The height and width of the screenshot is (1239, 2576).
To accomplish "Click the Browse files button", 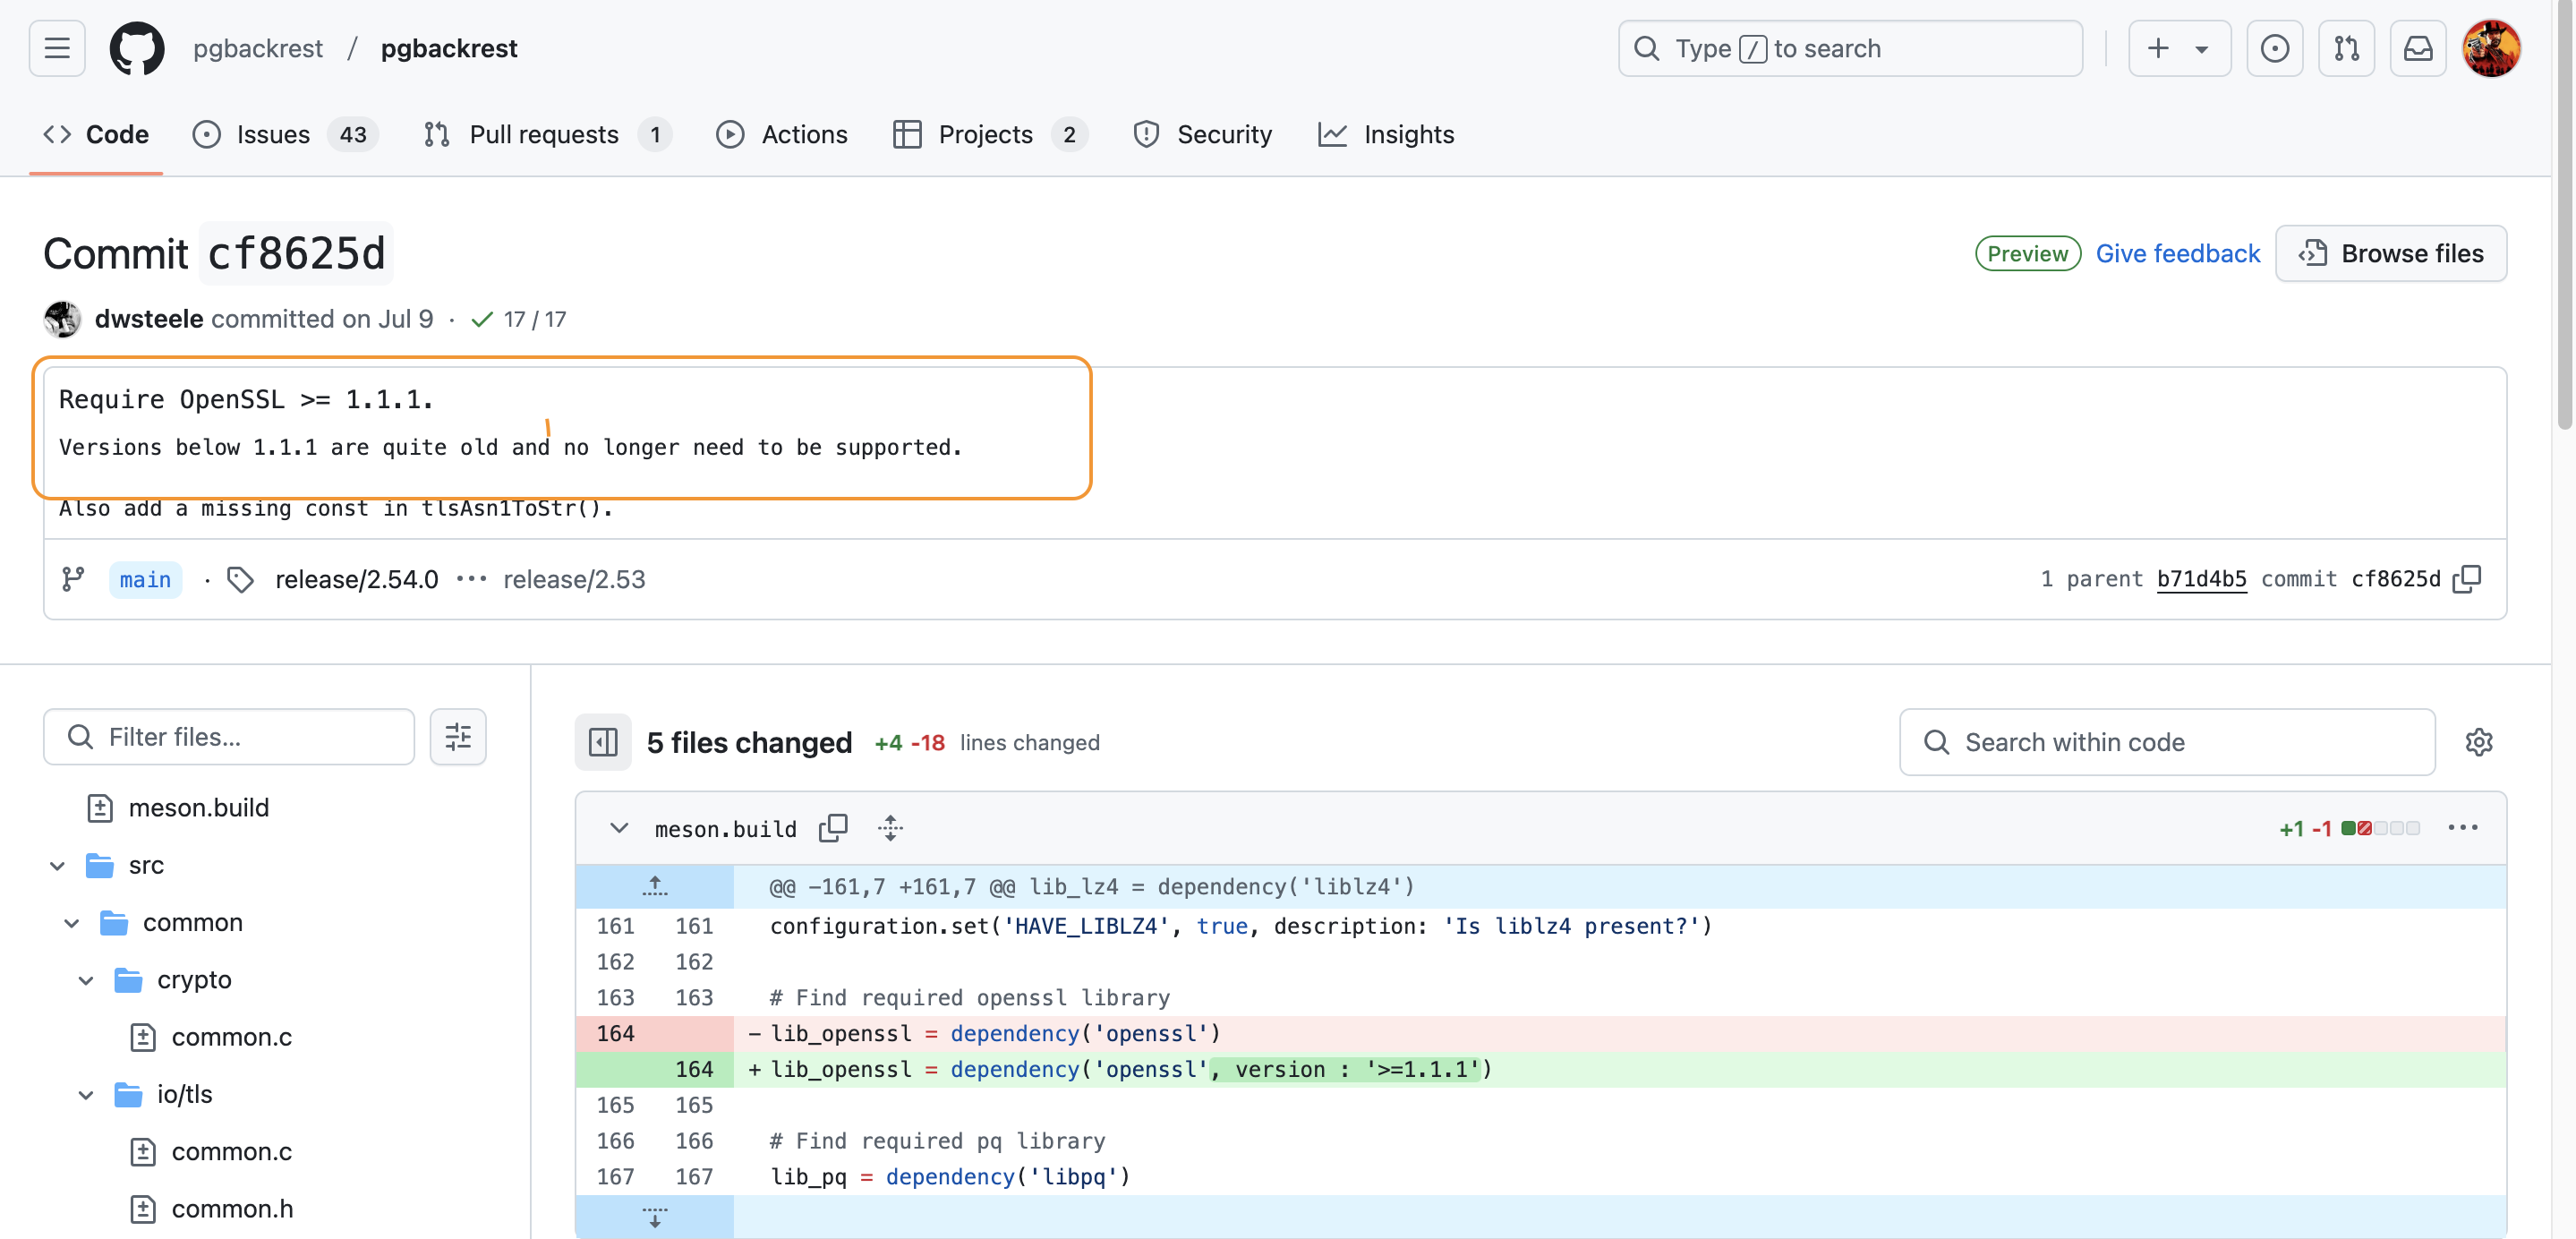I will [2390, 253].
